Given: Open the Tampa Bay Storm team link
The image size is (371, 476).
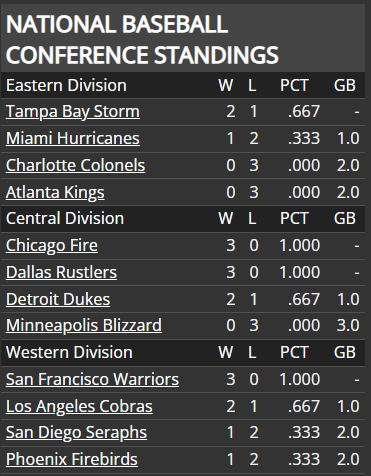Looking at the screenshot, I should (x=73, y=112).
